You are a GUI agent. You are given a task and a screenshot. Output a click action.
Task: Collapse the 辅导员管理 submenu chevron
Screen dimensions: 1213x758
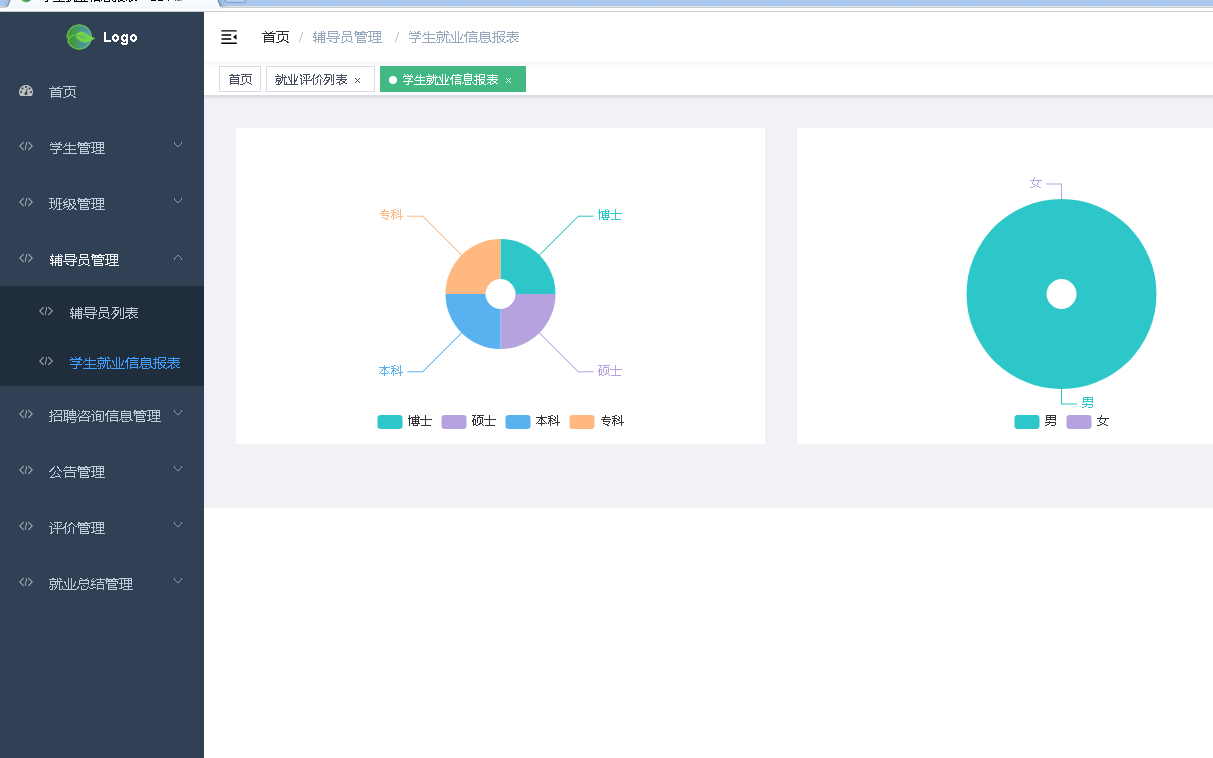tap(178, 258)
